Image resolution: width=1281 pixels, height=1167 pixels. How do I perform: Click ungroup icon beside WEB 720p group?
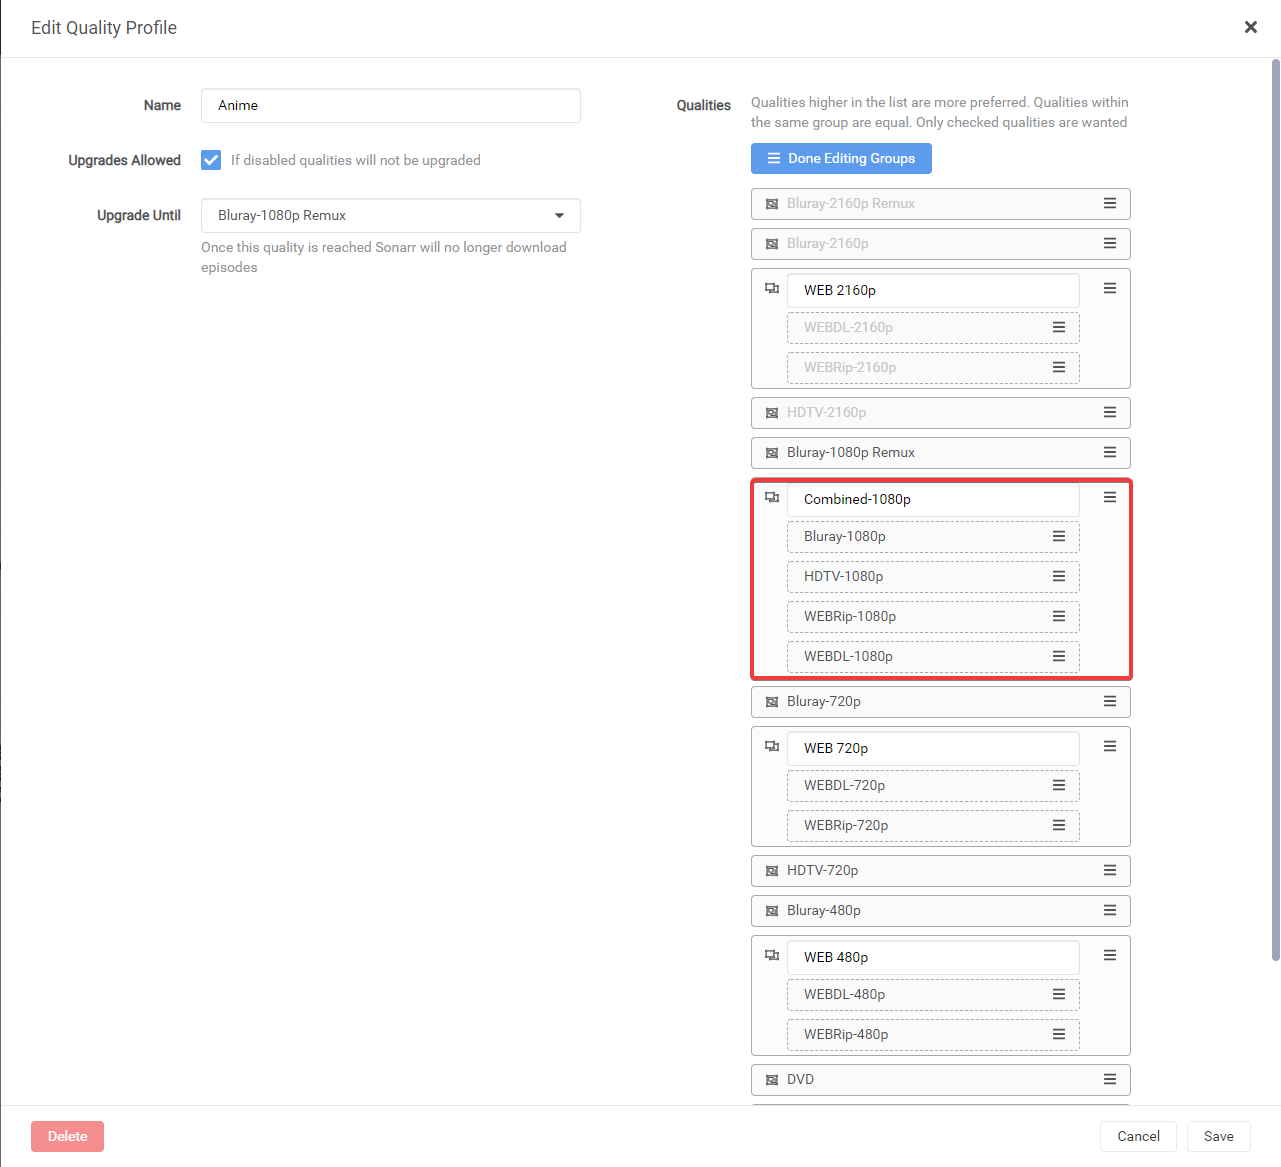click(772, 746)
